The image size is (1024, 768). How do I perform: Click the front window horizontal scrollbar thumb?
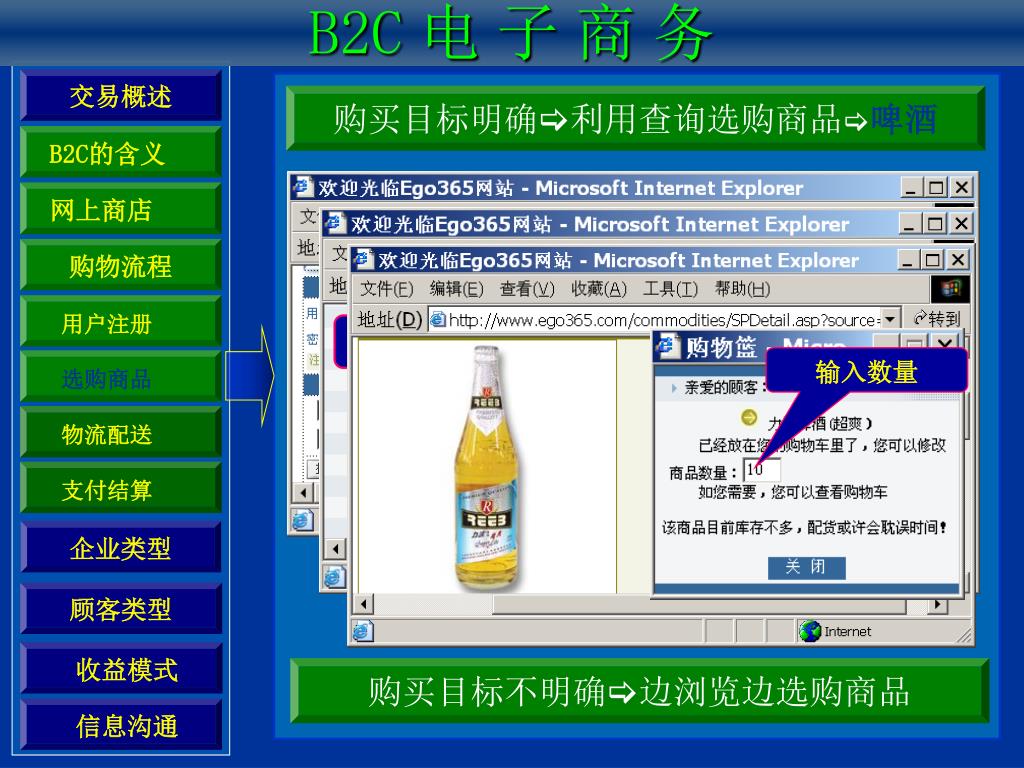pos(699,605)
